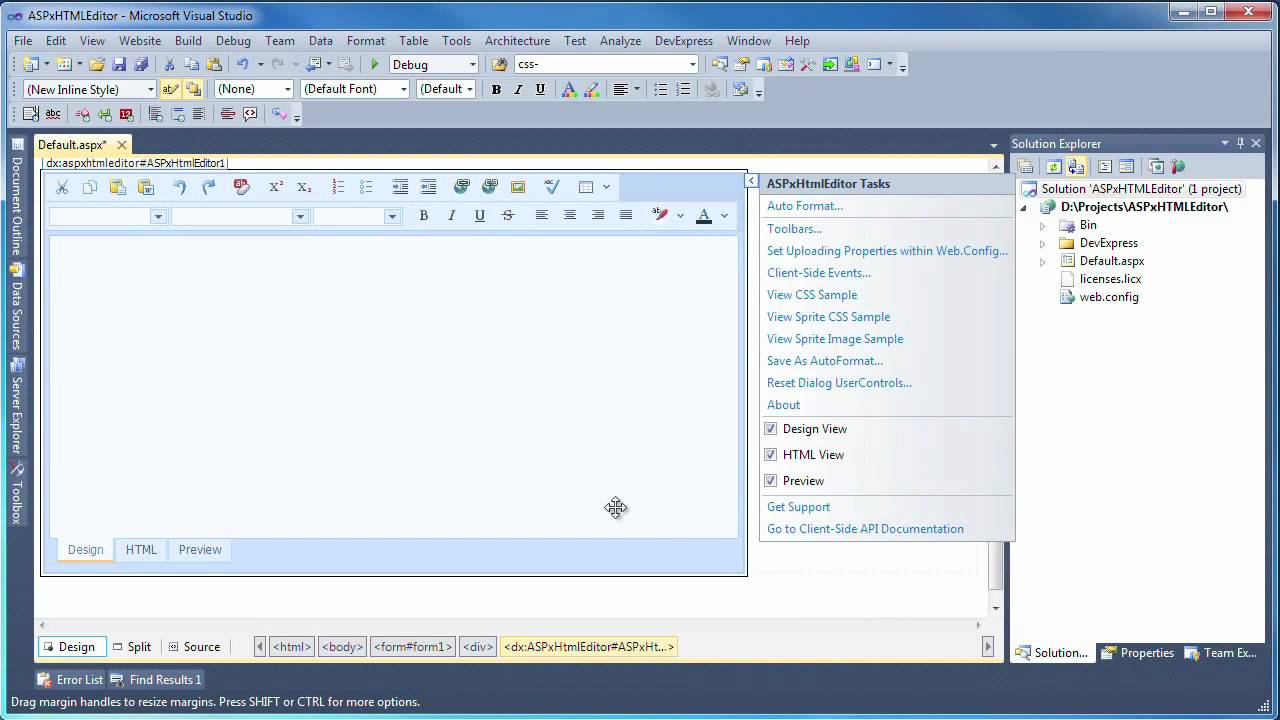Justify text in the HTML editor toolbar
Screen dimensions: 1280x720
click(626, 216)
